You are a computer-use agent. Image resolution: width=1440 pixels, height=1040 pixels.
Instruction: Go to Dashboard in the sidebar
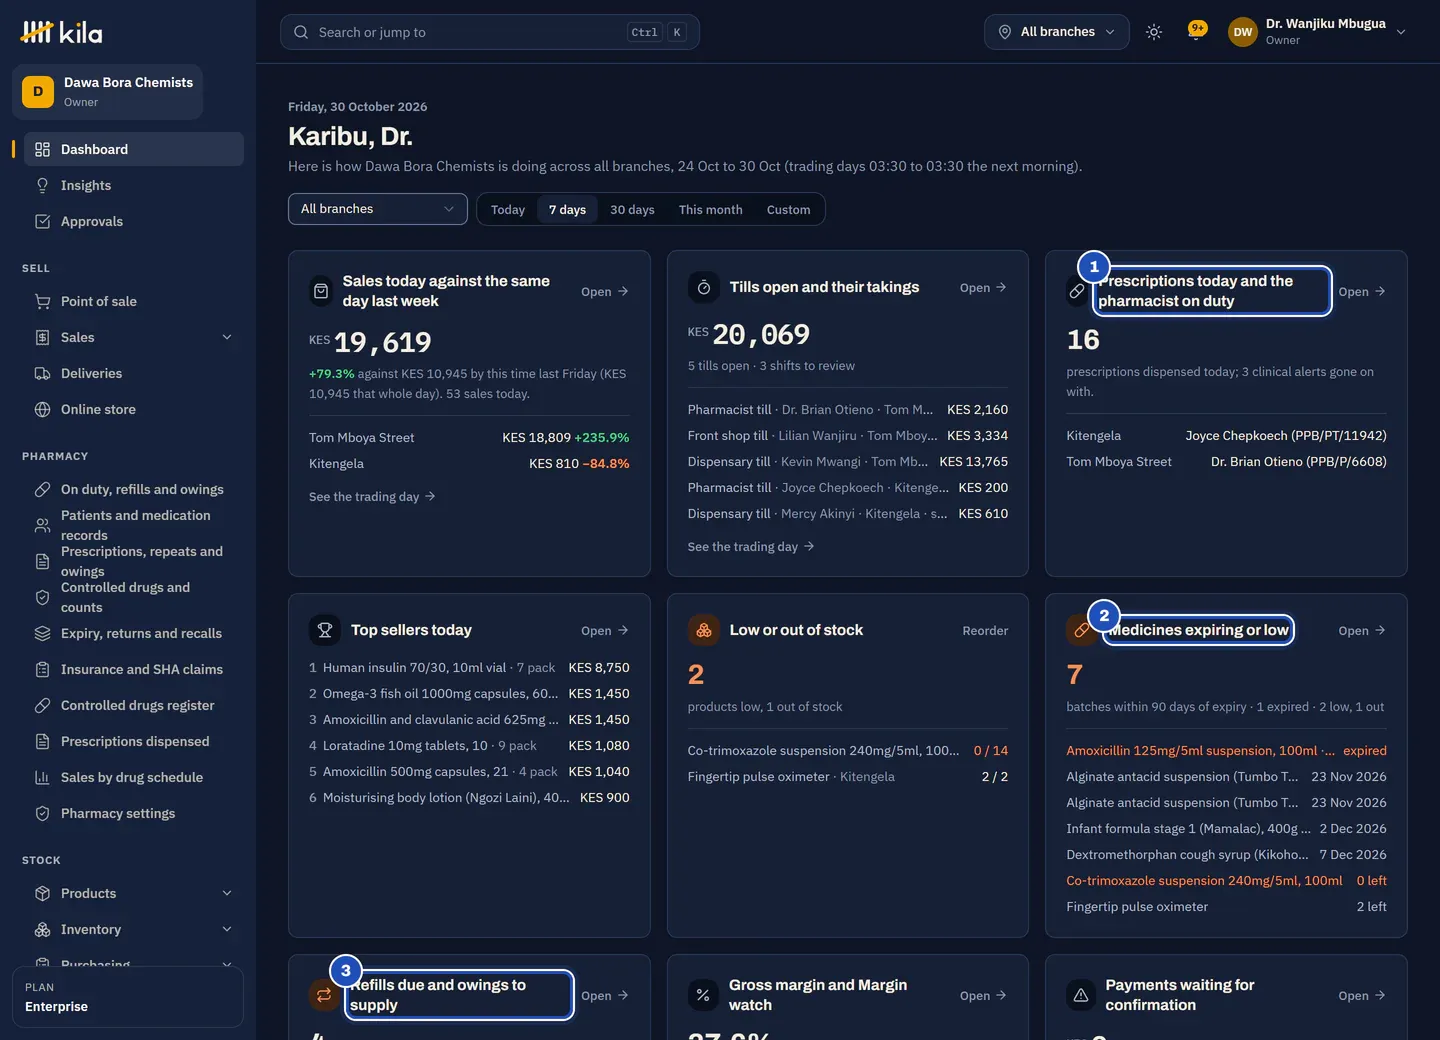click(x=134, y=149)
